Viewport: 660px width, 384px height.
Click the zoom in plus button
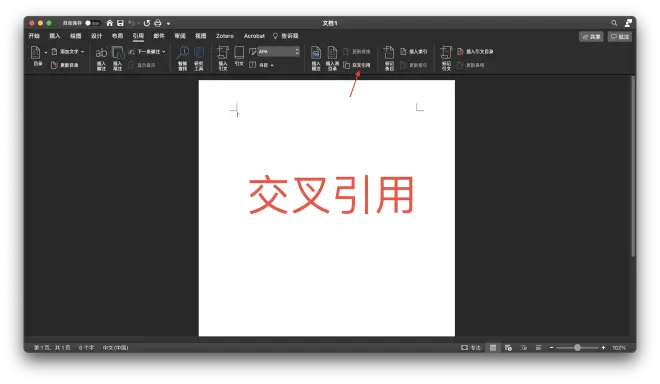coord(603,348)
